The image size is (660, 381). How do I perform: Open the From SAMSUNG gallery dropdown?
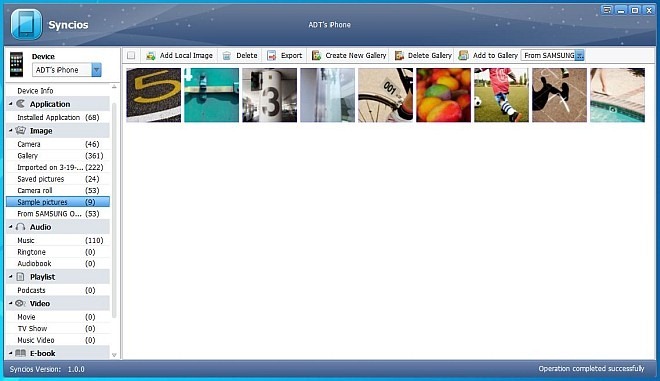coord(580,55)
